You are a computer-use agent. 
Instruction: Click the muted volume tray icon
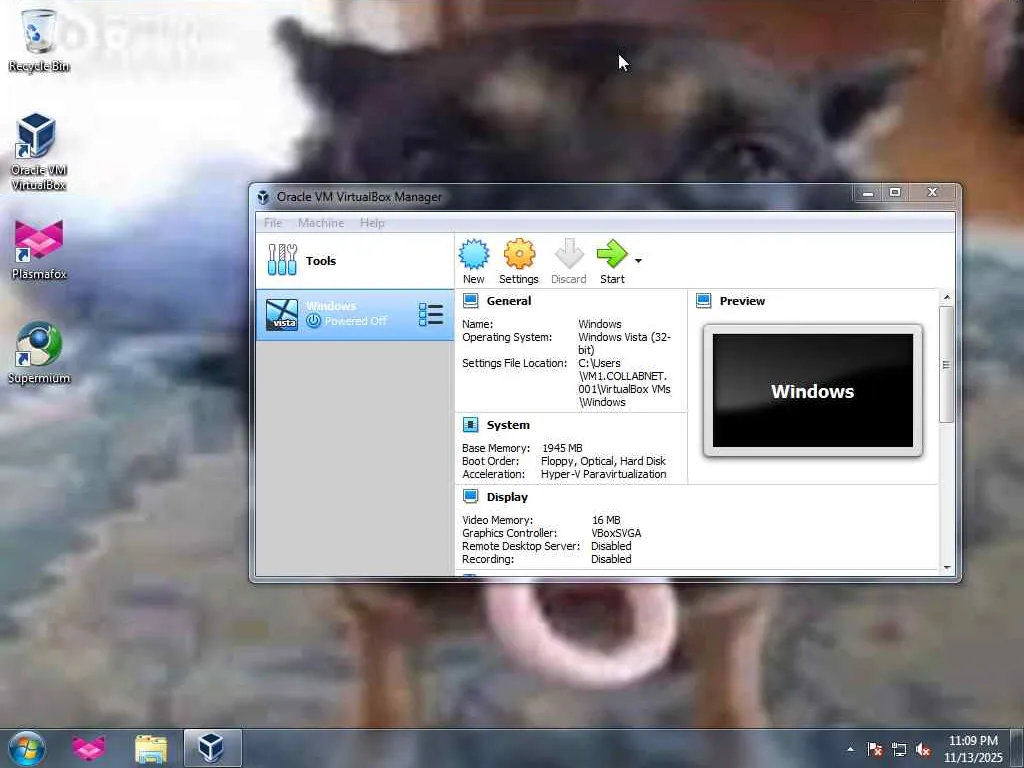coord(923,749)
